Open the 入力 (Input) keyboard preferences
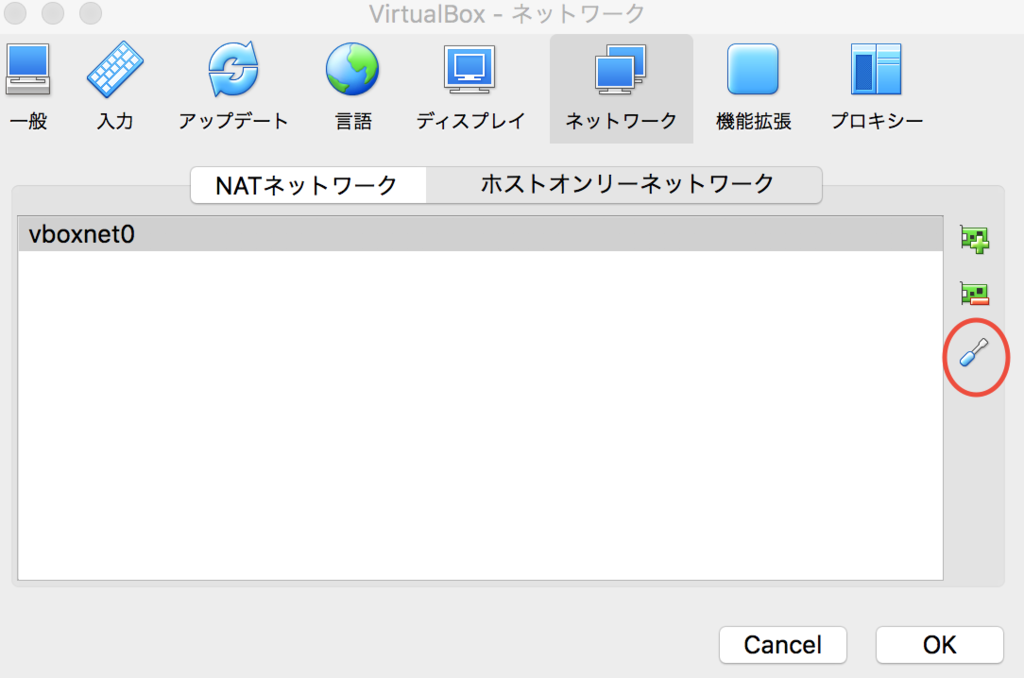This screenshot has width=1024, height=678. 115,86
